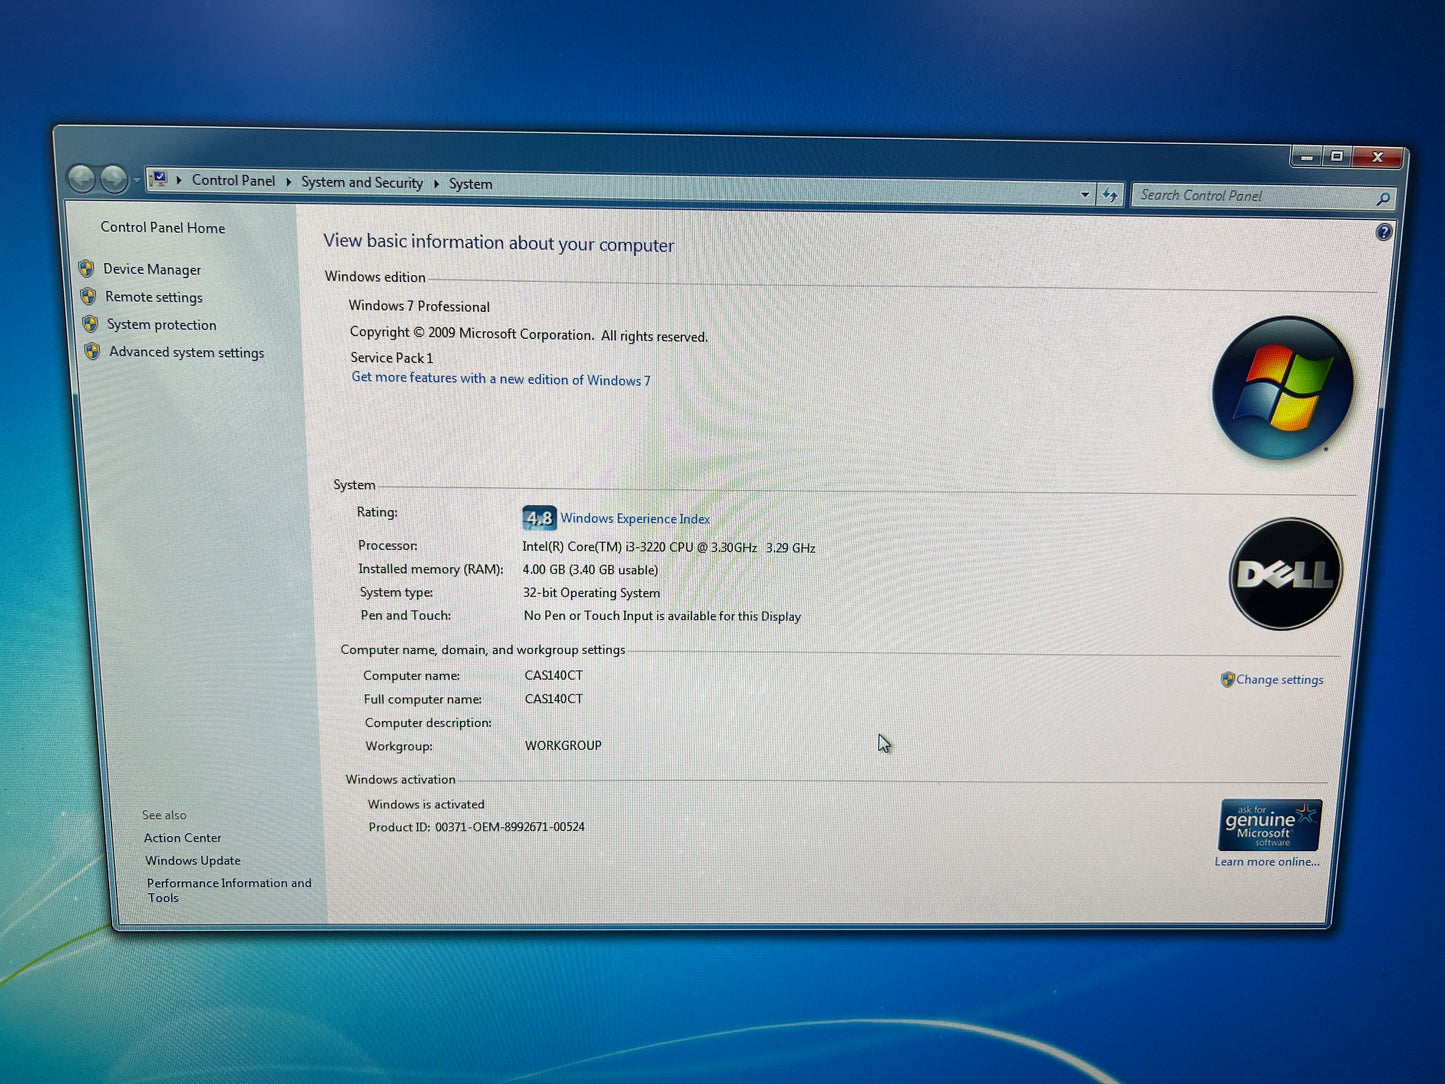Open Remote settings in left pane
The width and height of the screenshot is (1445, 1084).
point(154,297)
